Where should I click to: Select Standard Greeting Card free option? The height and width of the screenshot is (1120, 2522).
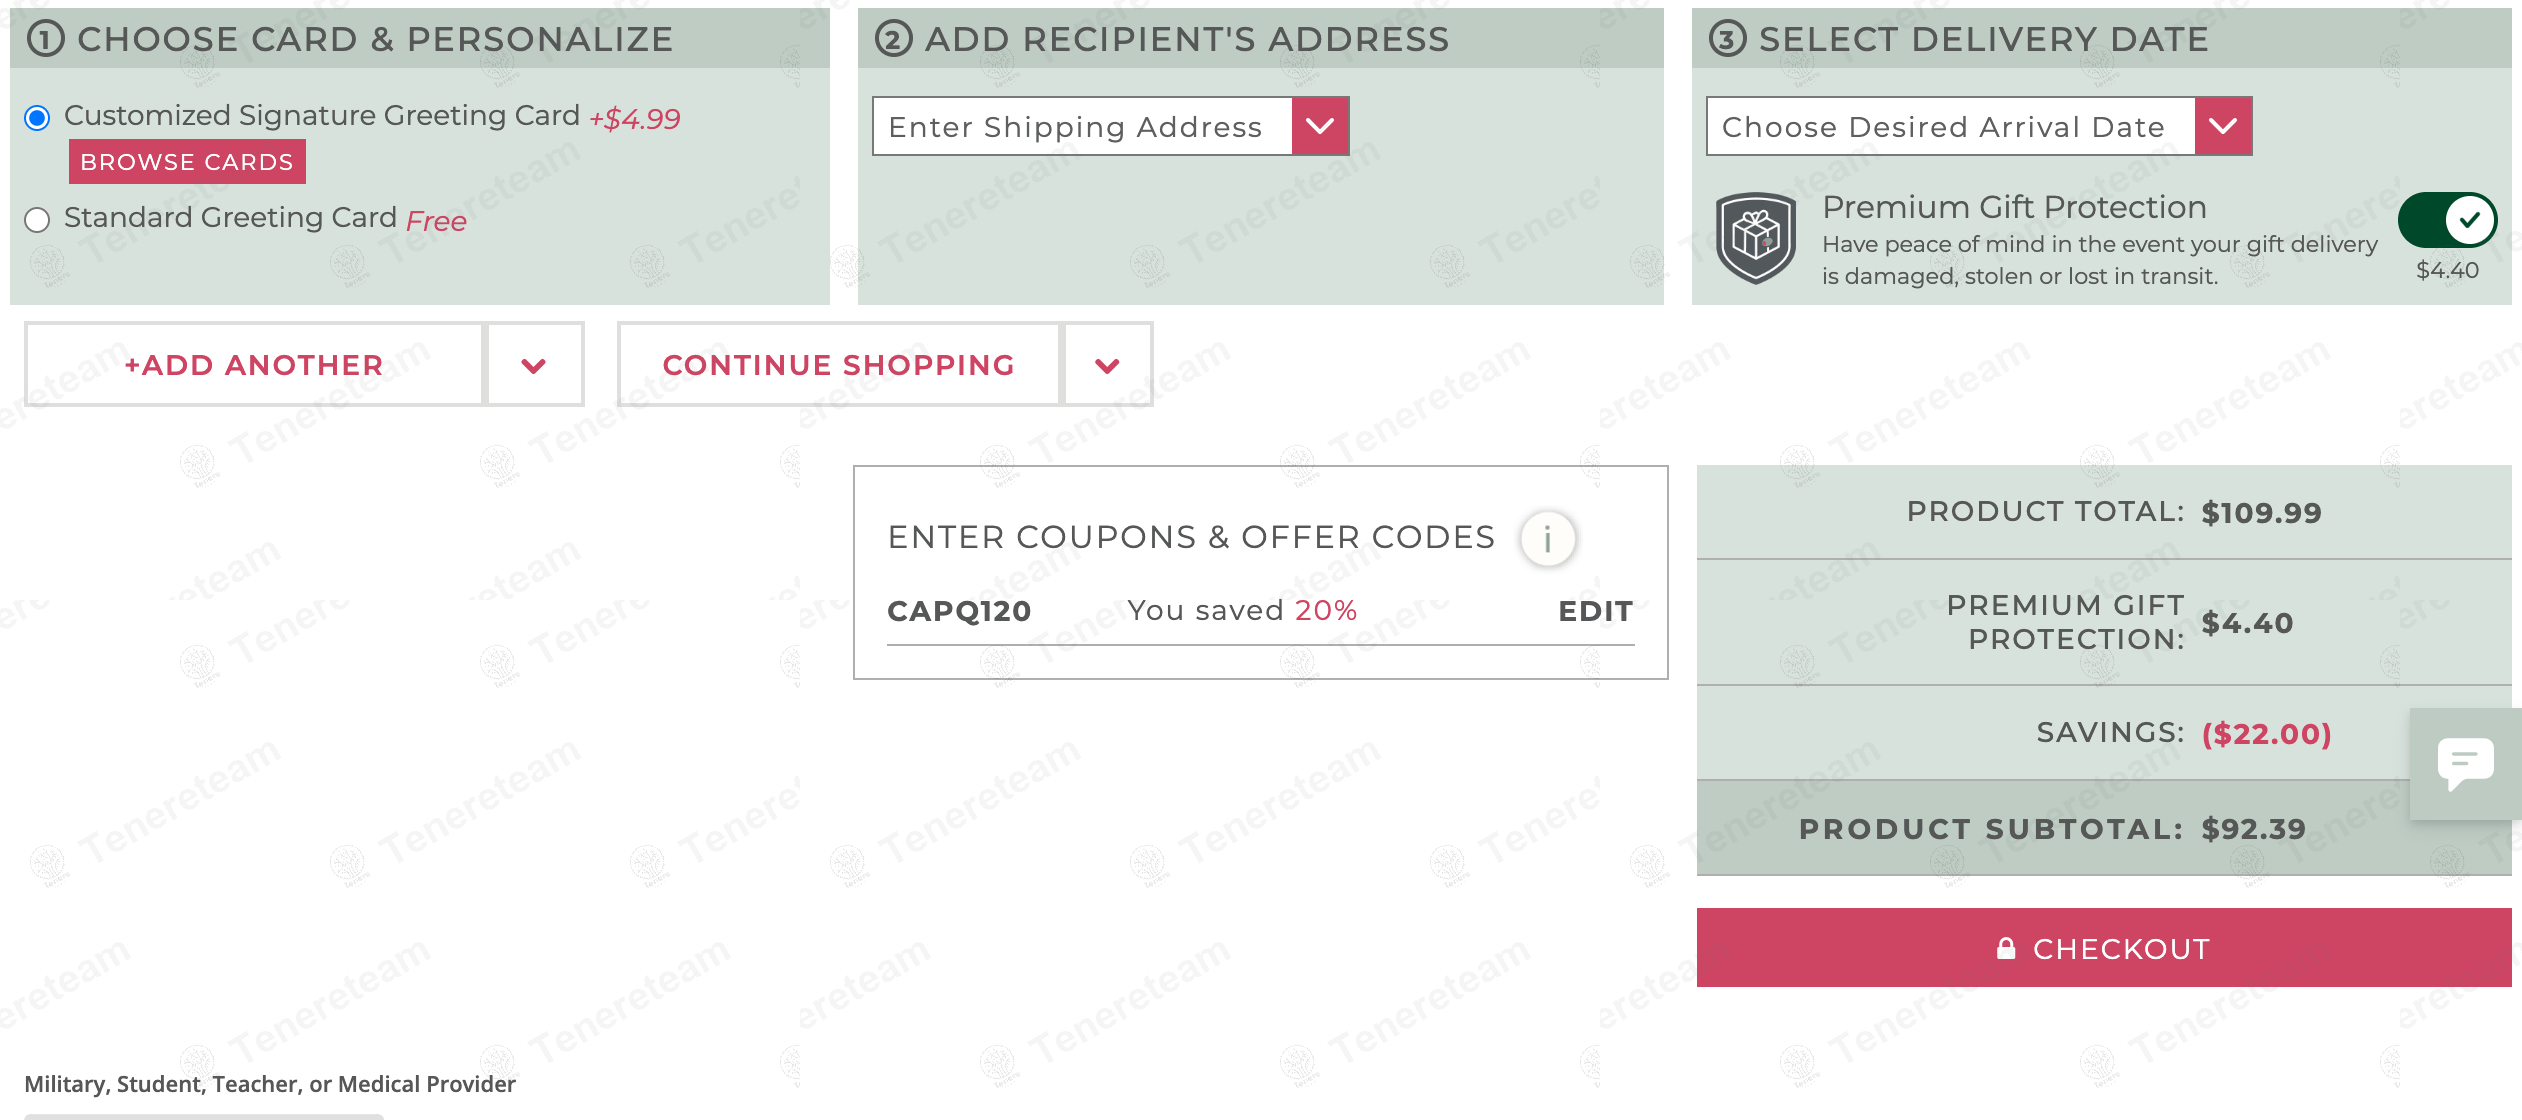pos(37,220)
